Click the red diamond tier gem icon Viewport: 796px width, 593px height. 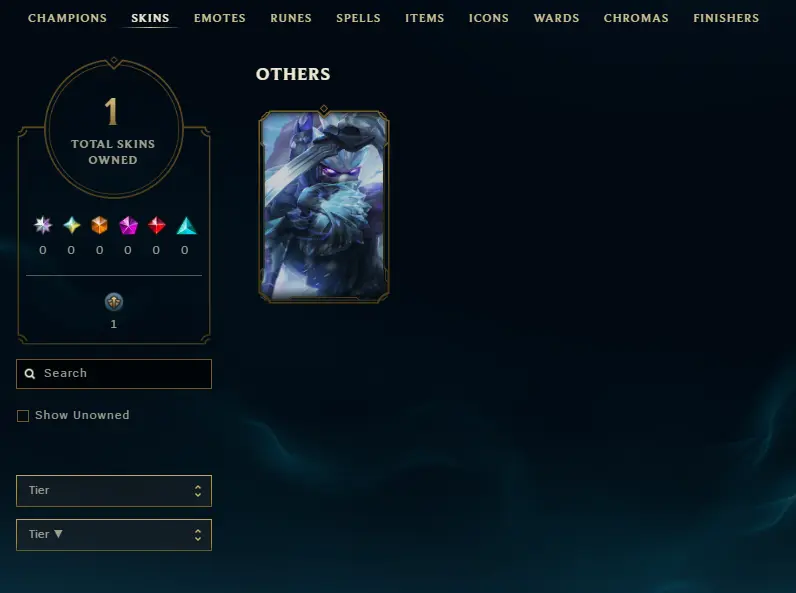156,225
